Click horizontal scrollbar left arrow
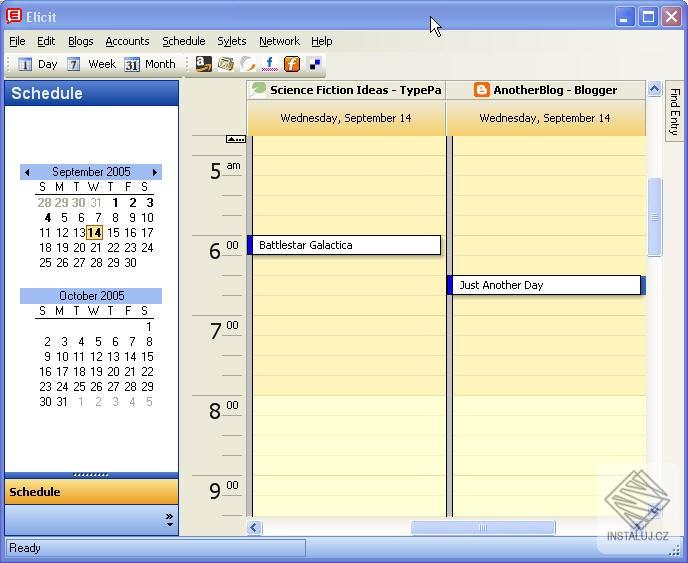 pos(254,527)
